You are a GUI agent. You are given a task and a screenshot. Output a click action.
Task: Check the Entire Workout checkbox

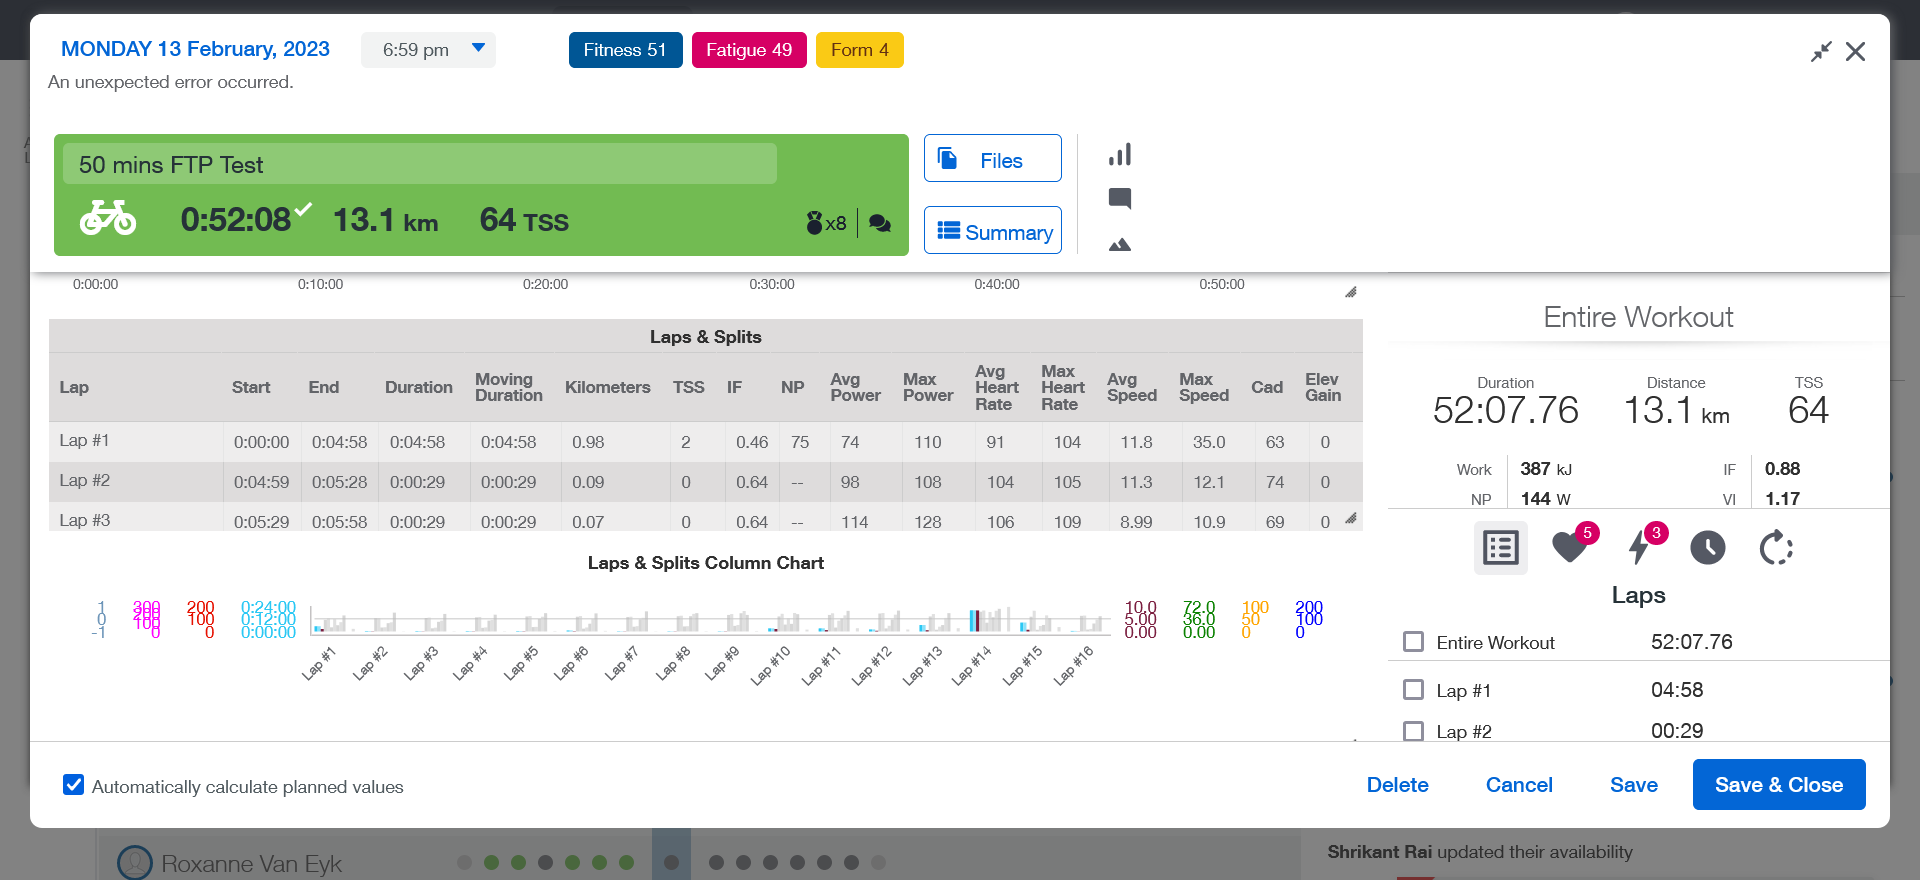1413,641
